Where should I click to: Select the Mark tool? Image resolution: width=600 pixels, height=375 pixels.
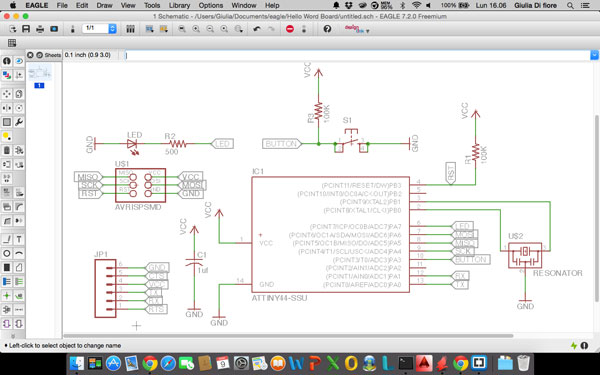pos(19,75)
